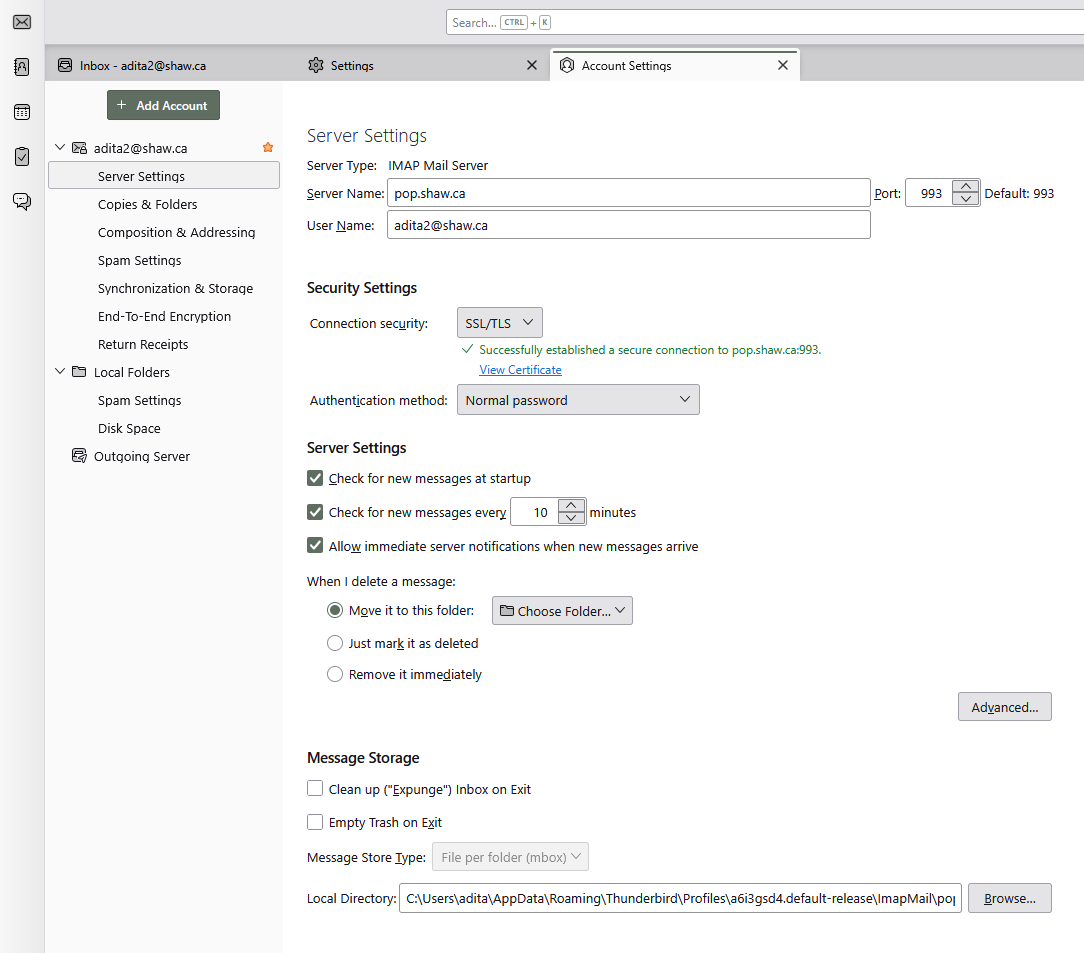The width and height of the screenshot is (1084, 953).
Task: Open the Tasks icon in sidebar
Action: pos(22,157)
